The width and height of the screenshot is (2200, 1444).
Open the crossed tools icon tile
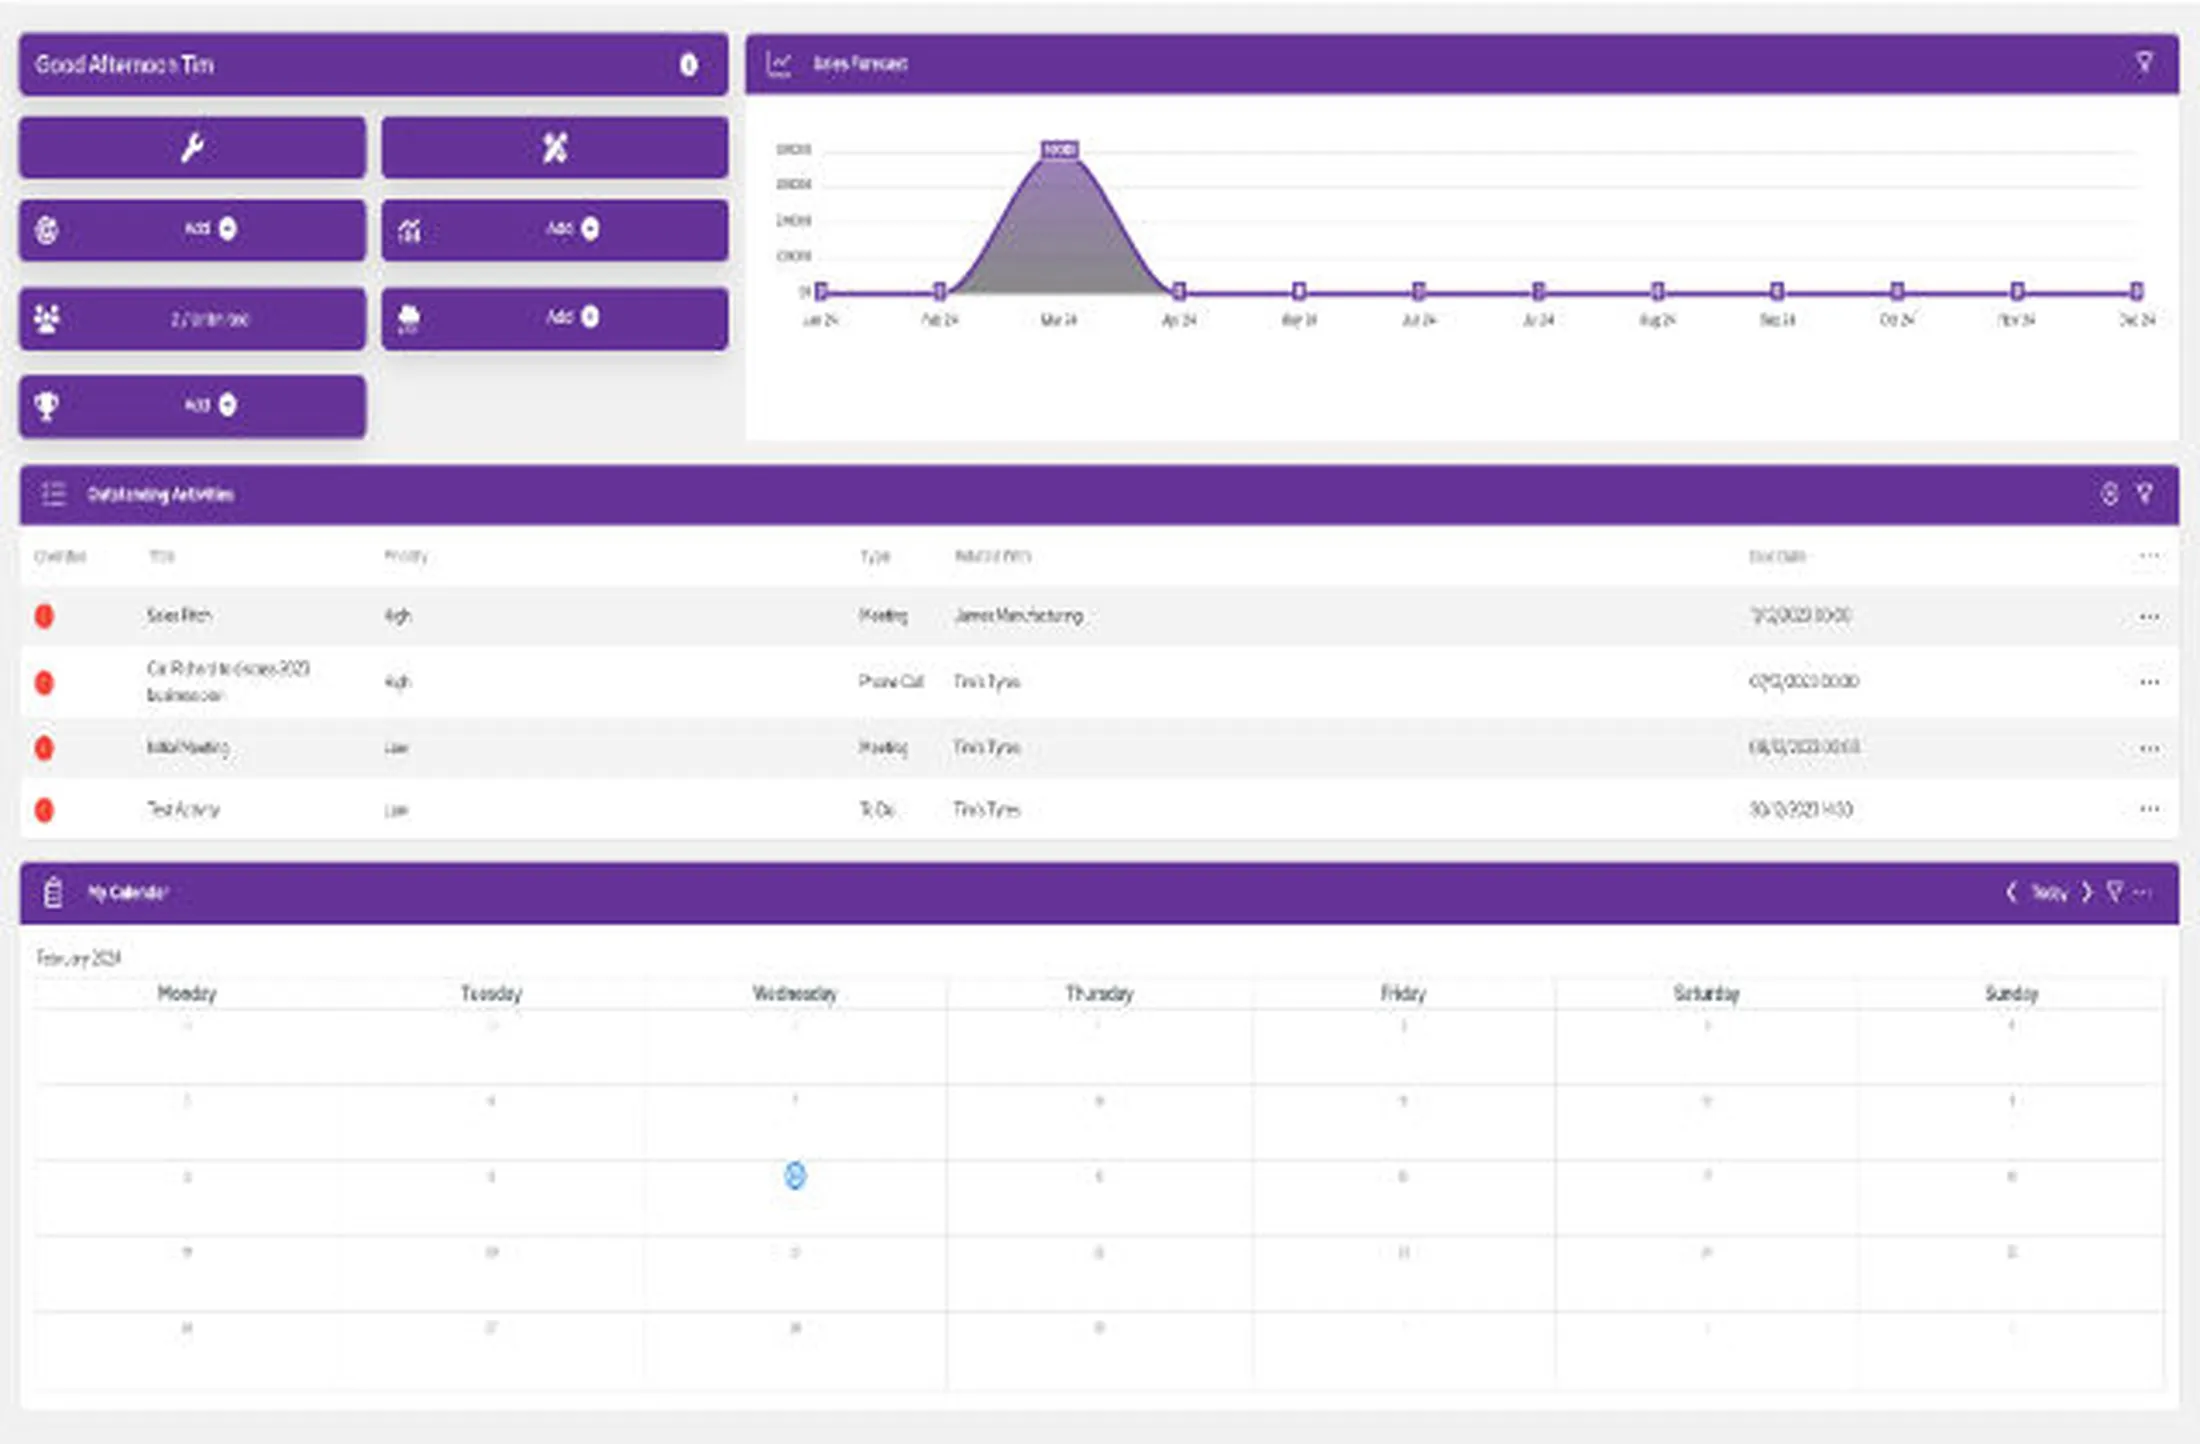click(x=555, y=148)
